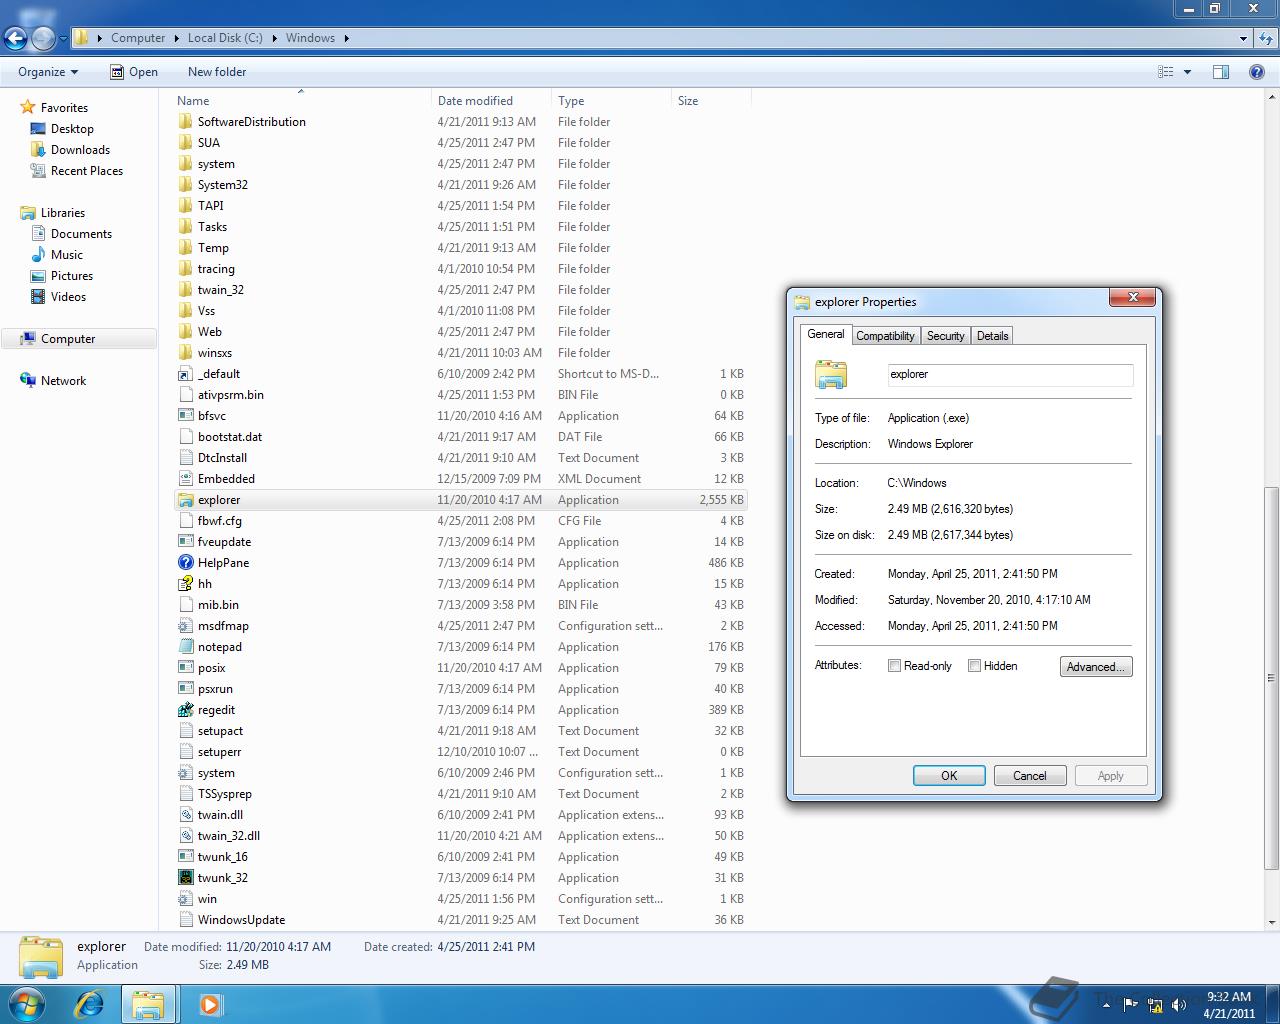The image size is (1280, 1024).
Task: Sort by the Size column header
Action: 711,101
